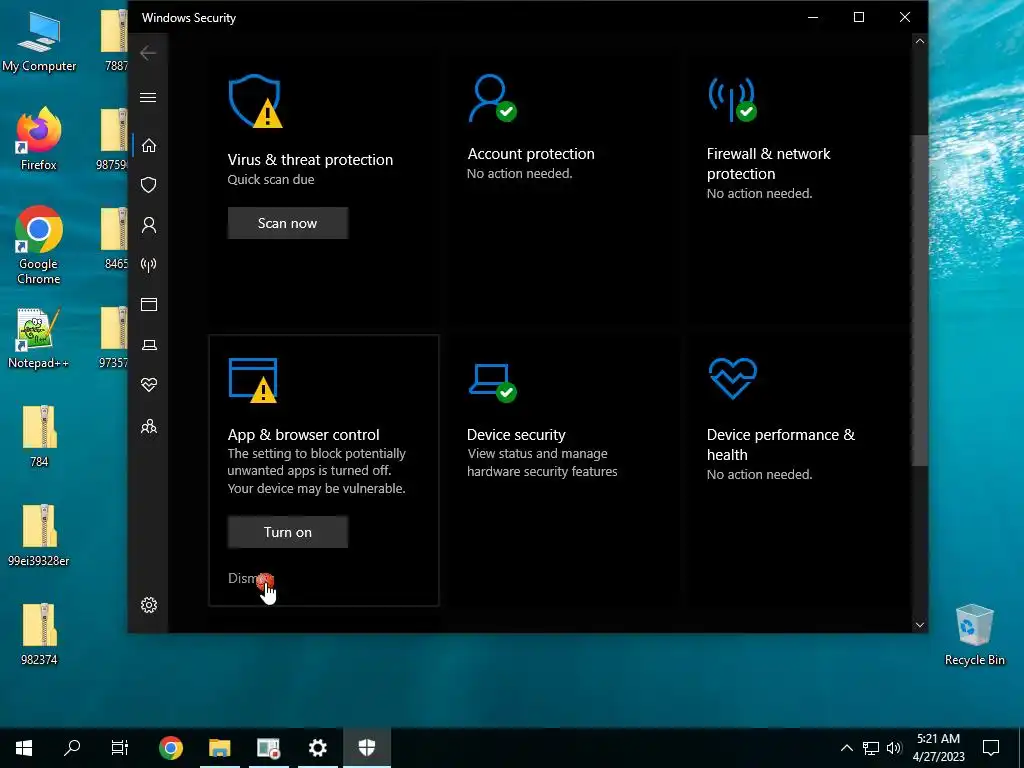
Task: Click the App & browser control warning tile icon
Action: click(x=253, y=379)
